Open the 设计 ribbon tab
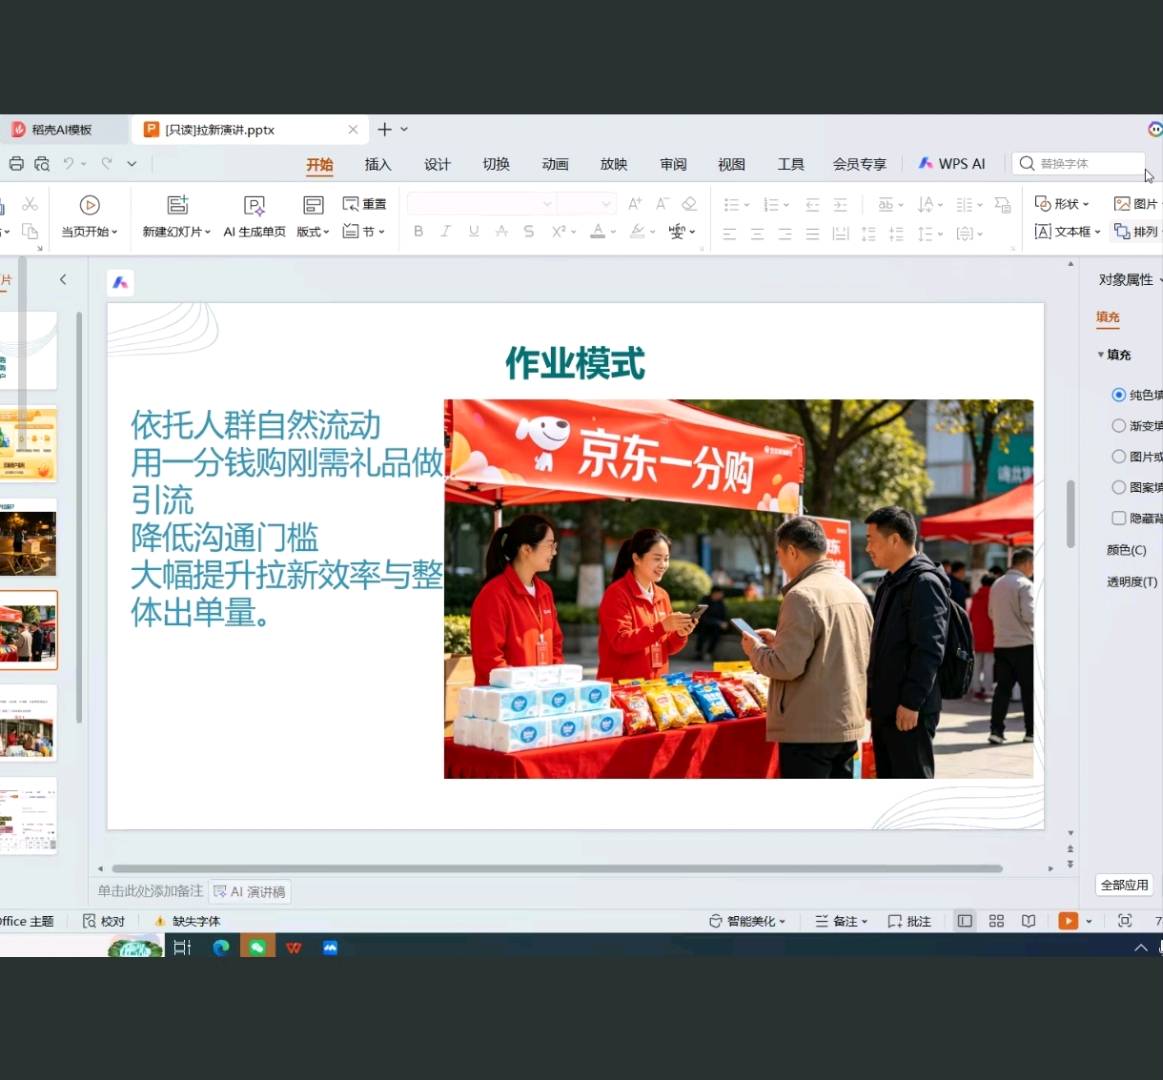This screenshot has height=1080, width=1163. pyautogui.click(x=437, y=164)
